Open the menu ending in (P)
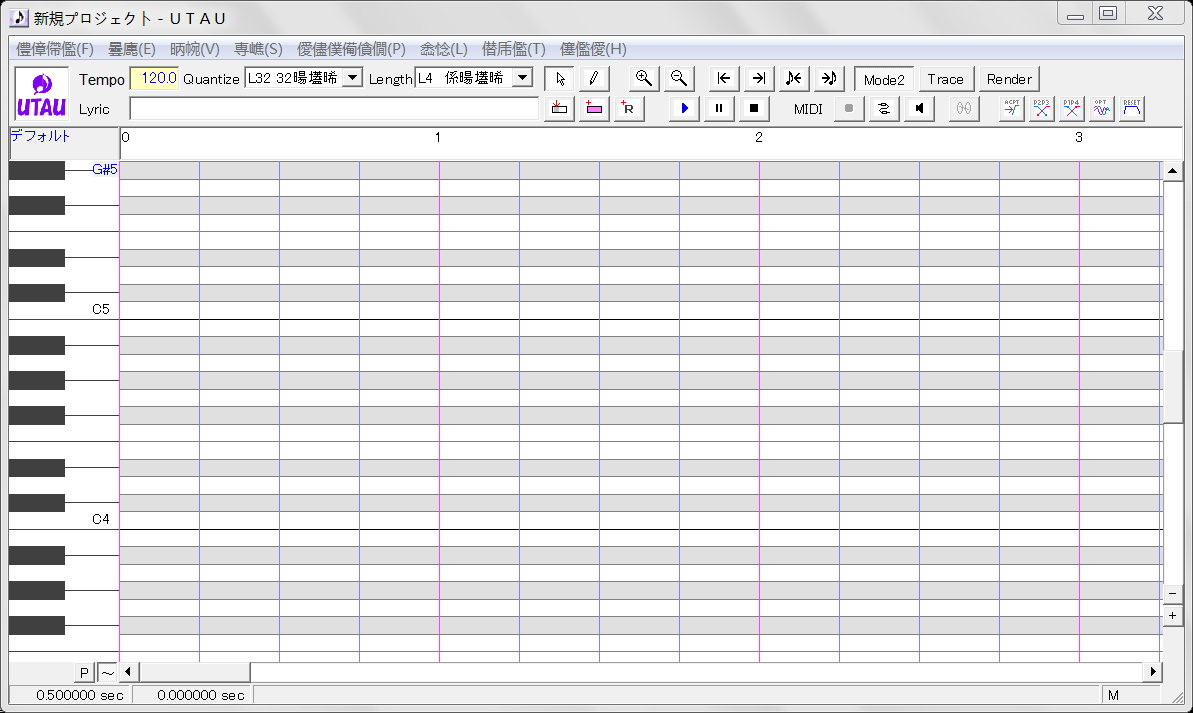This screenshot has height=713, width=1193. [351, 49]
